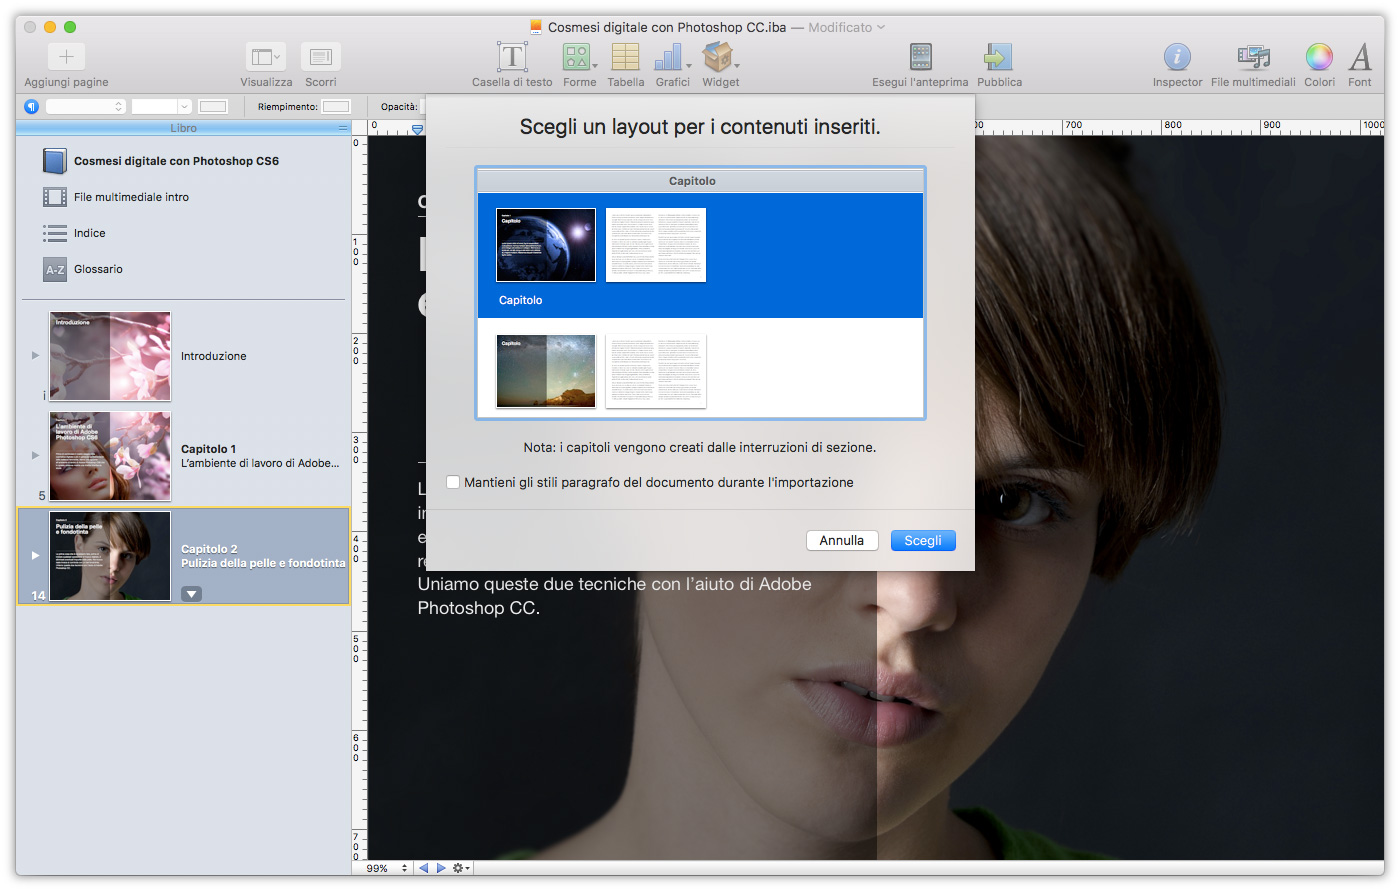Viewport: 1400px width, 891px height.
Task: Open the Widget toolbar menu
Action: [720, 57]
